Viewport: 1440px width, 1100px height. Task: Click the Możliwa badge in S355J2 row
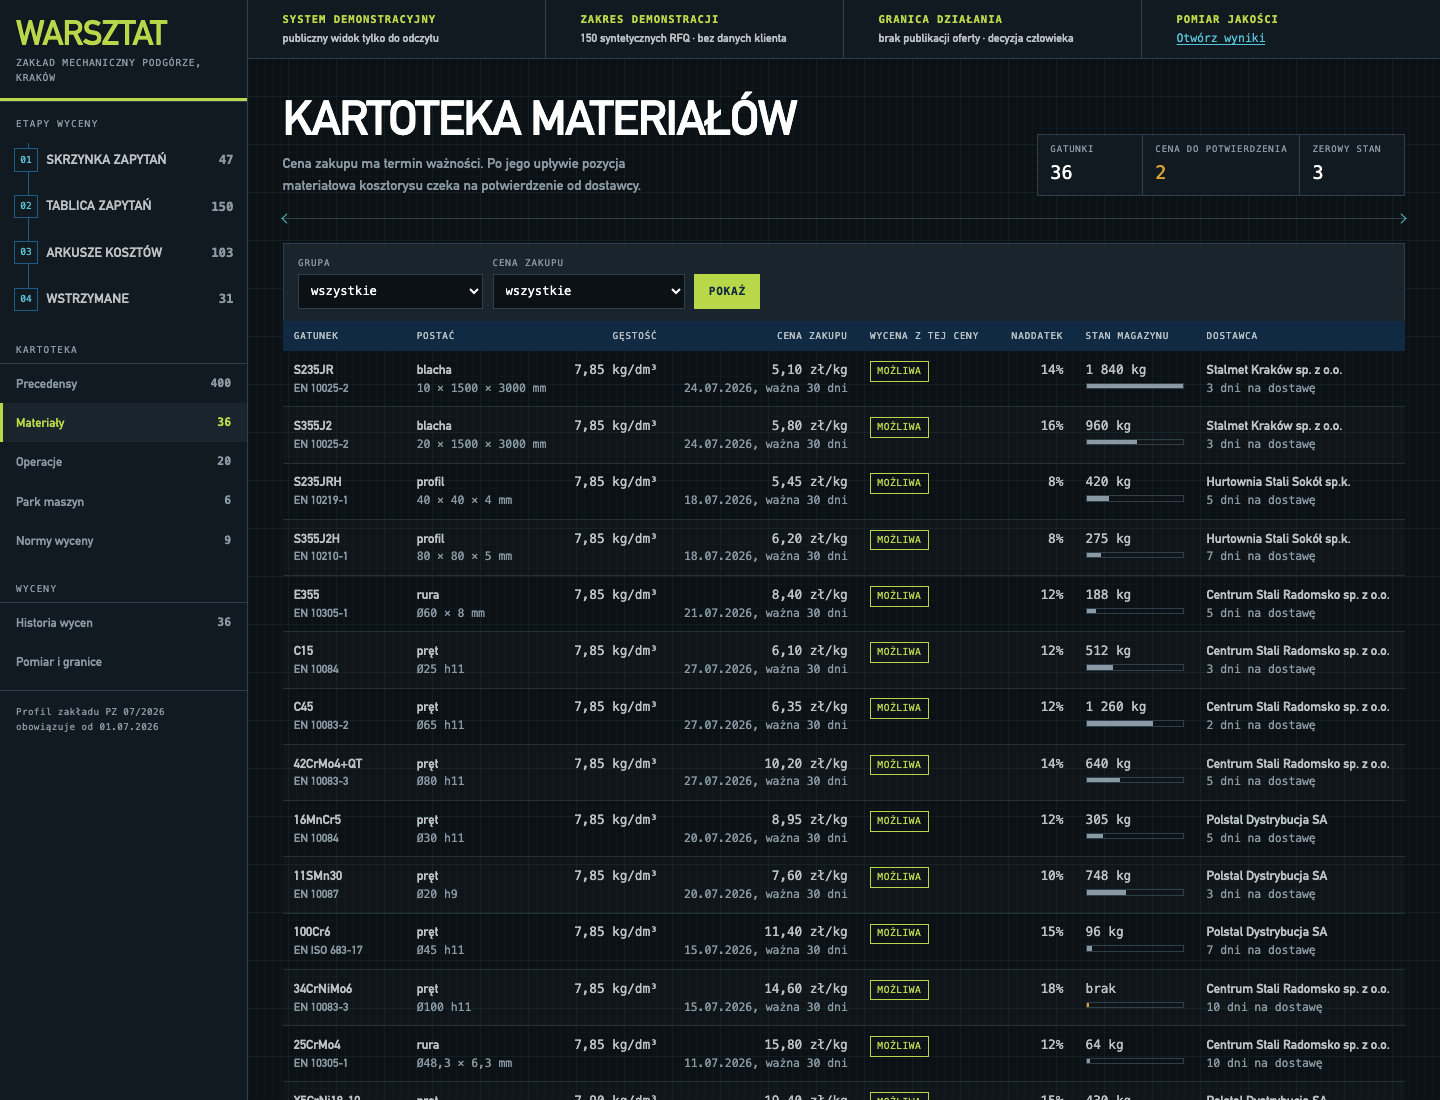point(899,427)
